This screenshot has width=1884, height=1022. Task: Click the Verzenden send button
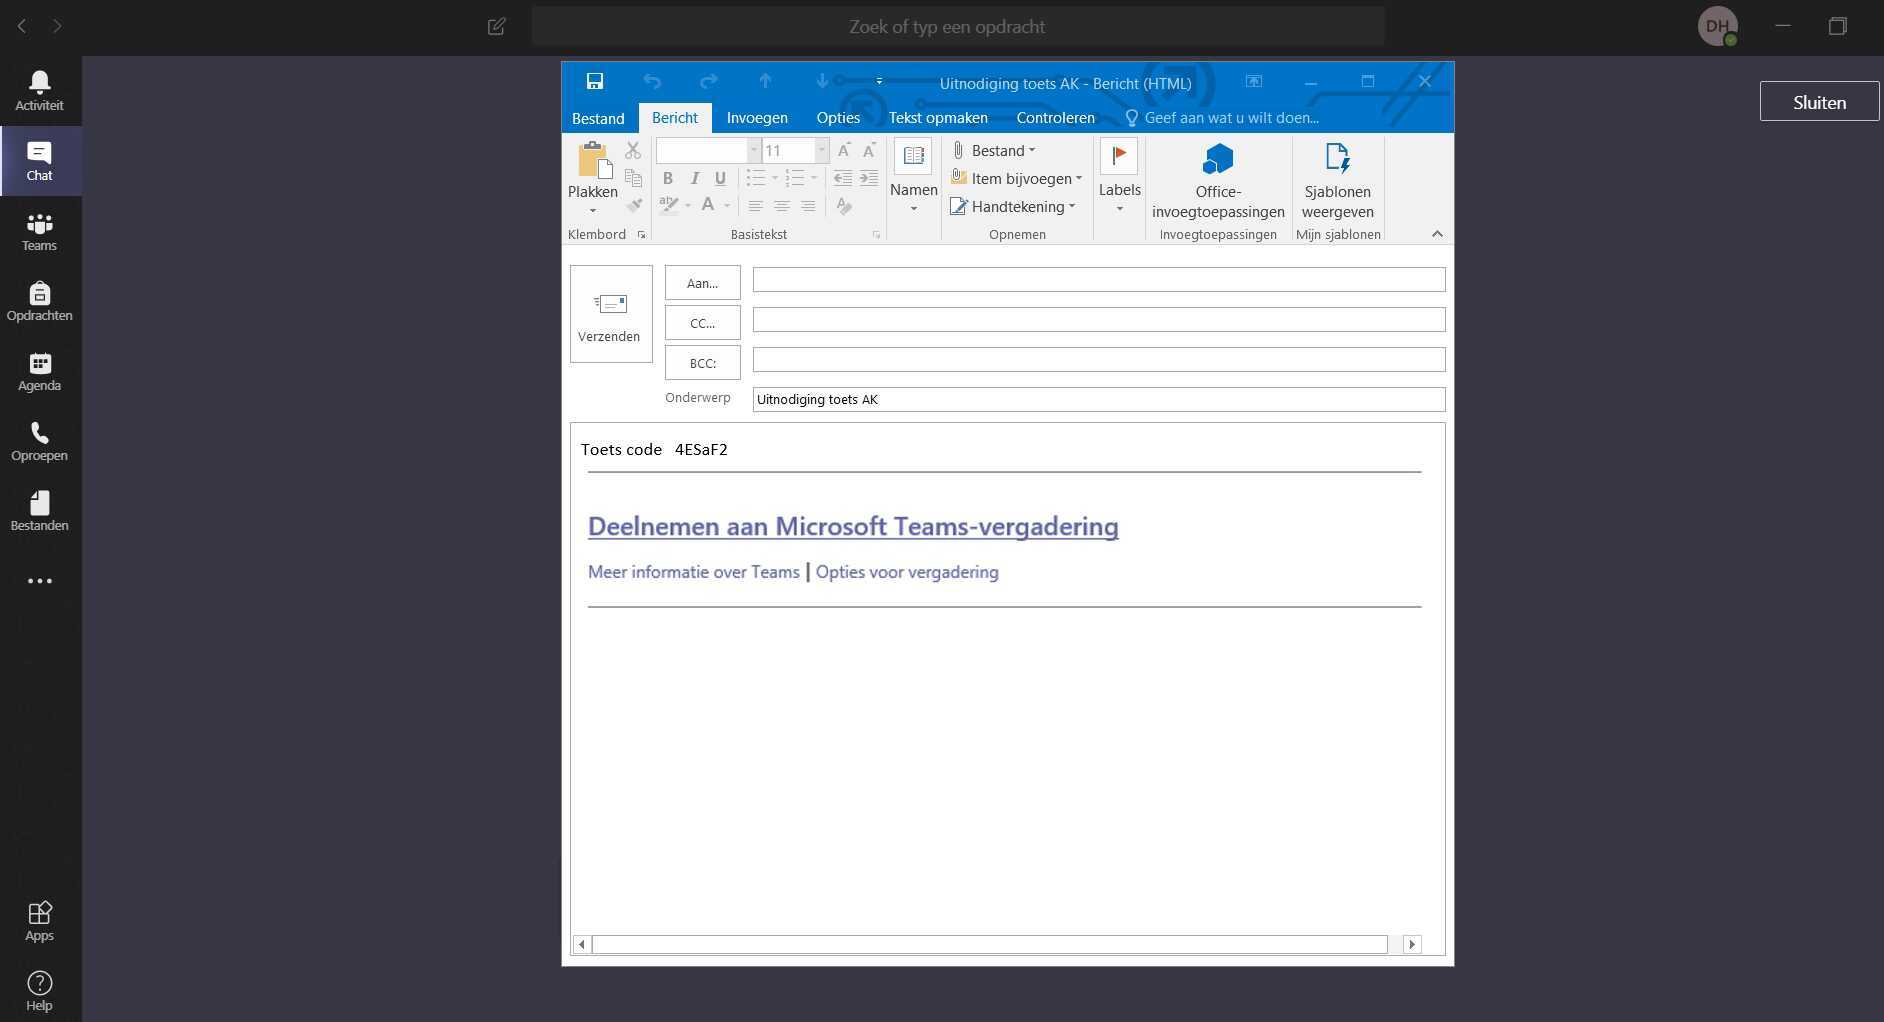coord(610,314)
